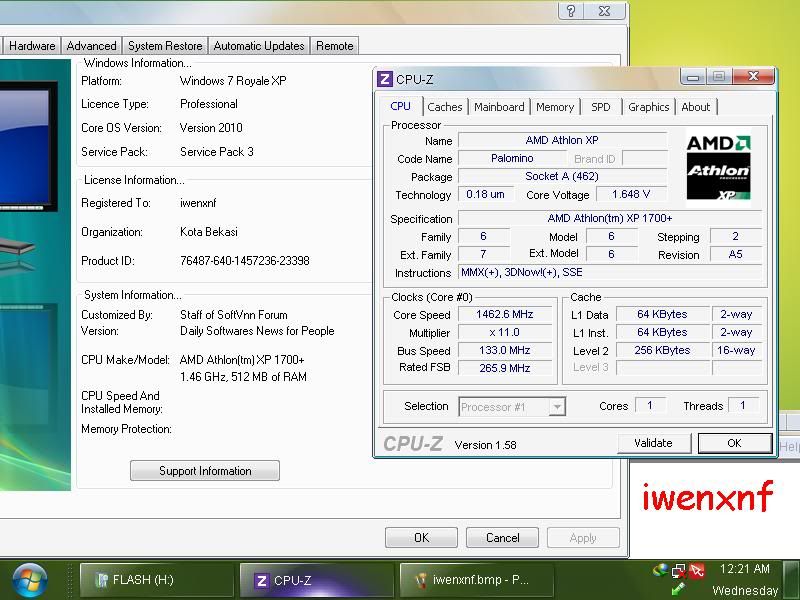Viewport: 800px width, 600px height.
Task: Open the About tab in CPU-Z
Action: point(695,107)
